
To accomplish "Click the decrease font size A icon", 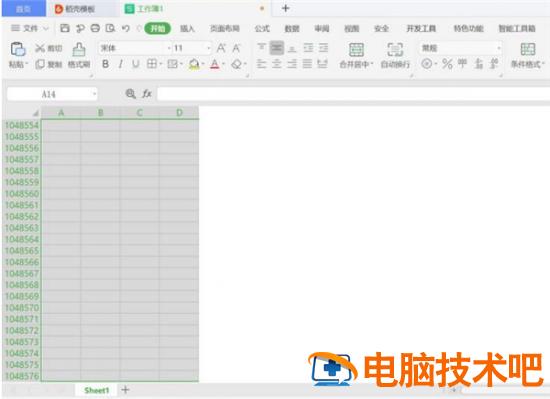I will (236, 48).
